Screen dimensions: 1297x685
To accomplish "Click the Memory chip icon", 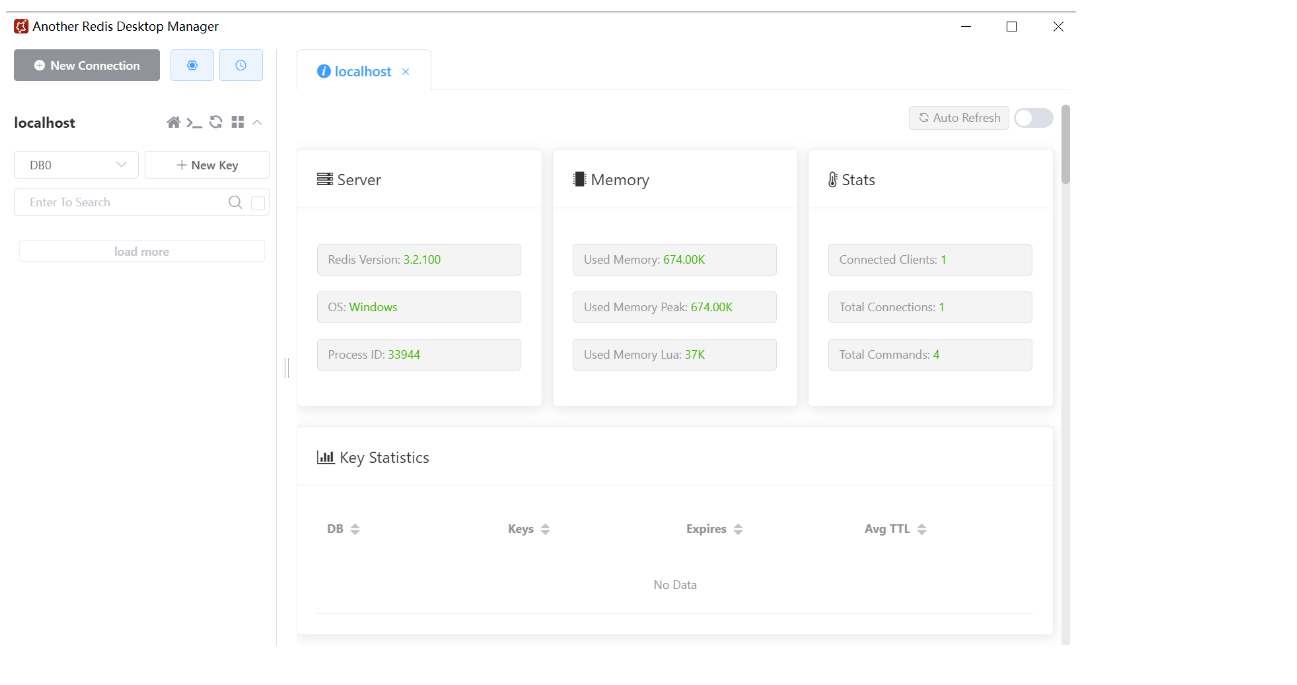I will tap(579, 180).
